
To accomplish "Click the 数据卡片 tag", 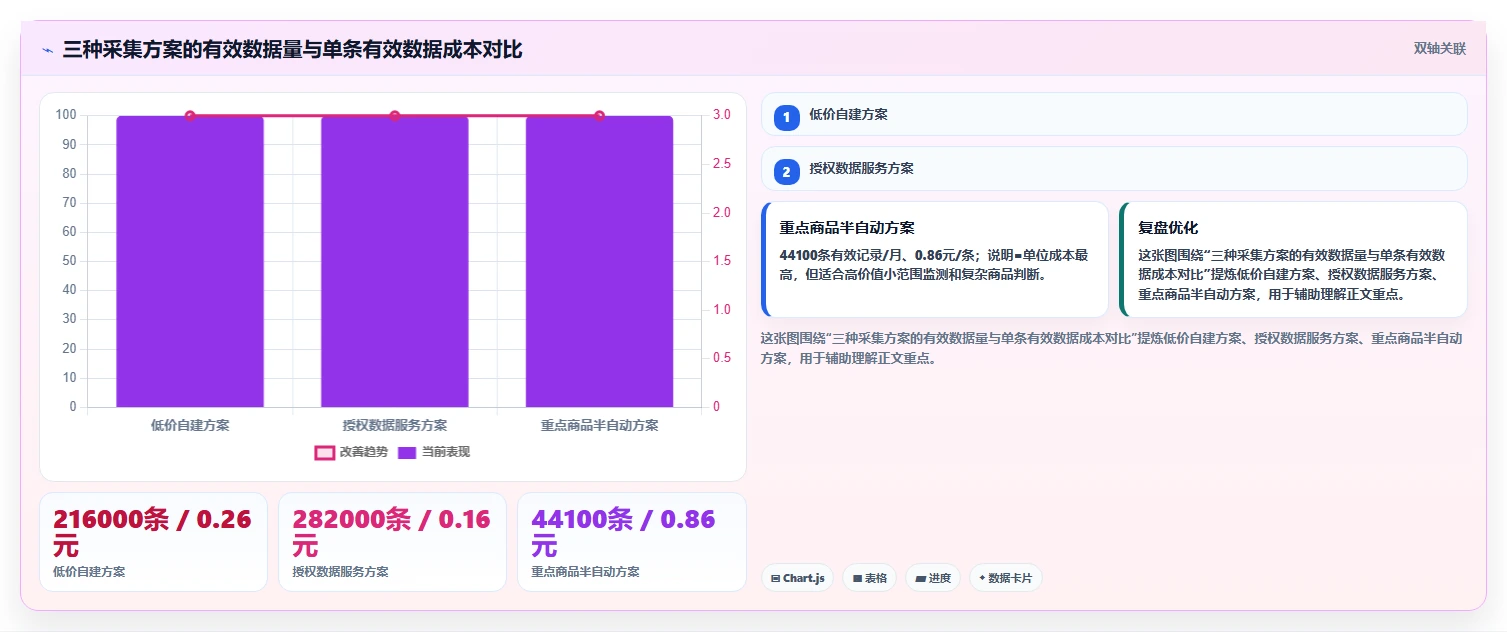I will (x=1005, y=578).
